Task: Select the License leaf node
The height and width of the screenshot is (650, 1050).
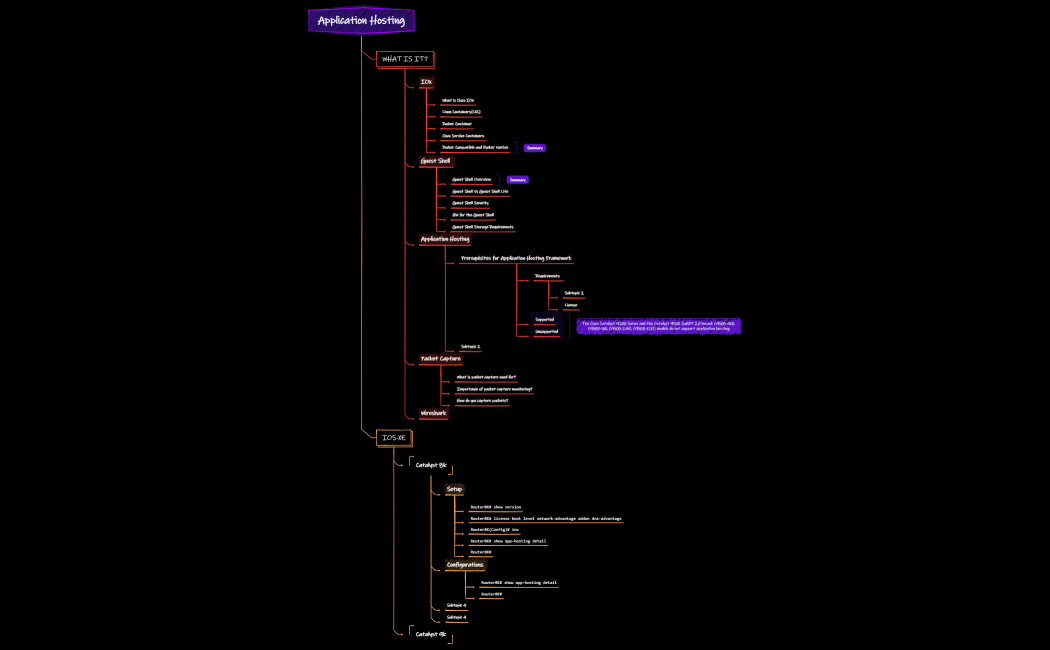Action: click(x=570, y=305)
